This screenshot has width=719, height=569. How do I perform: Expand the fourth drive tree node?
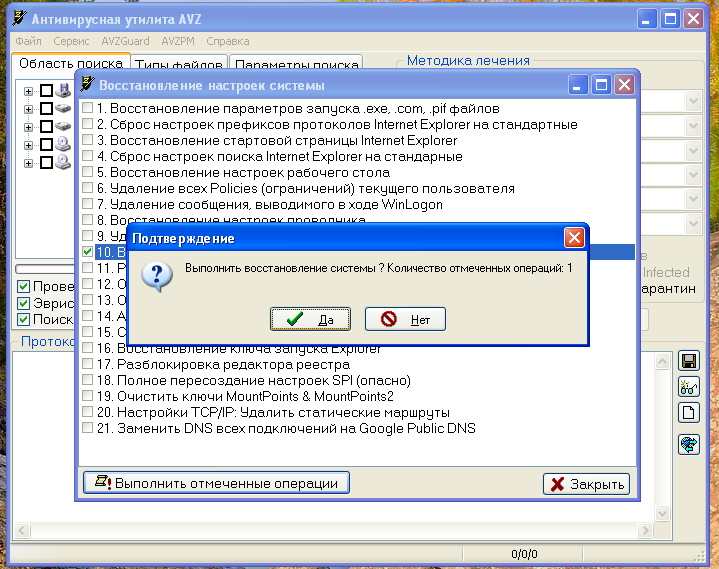[x=28, y=145]
